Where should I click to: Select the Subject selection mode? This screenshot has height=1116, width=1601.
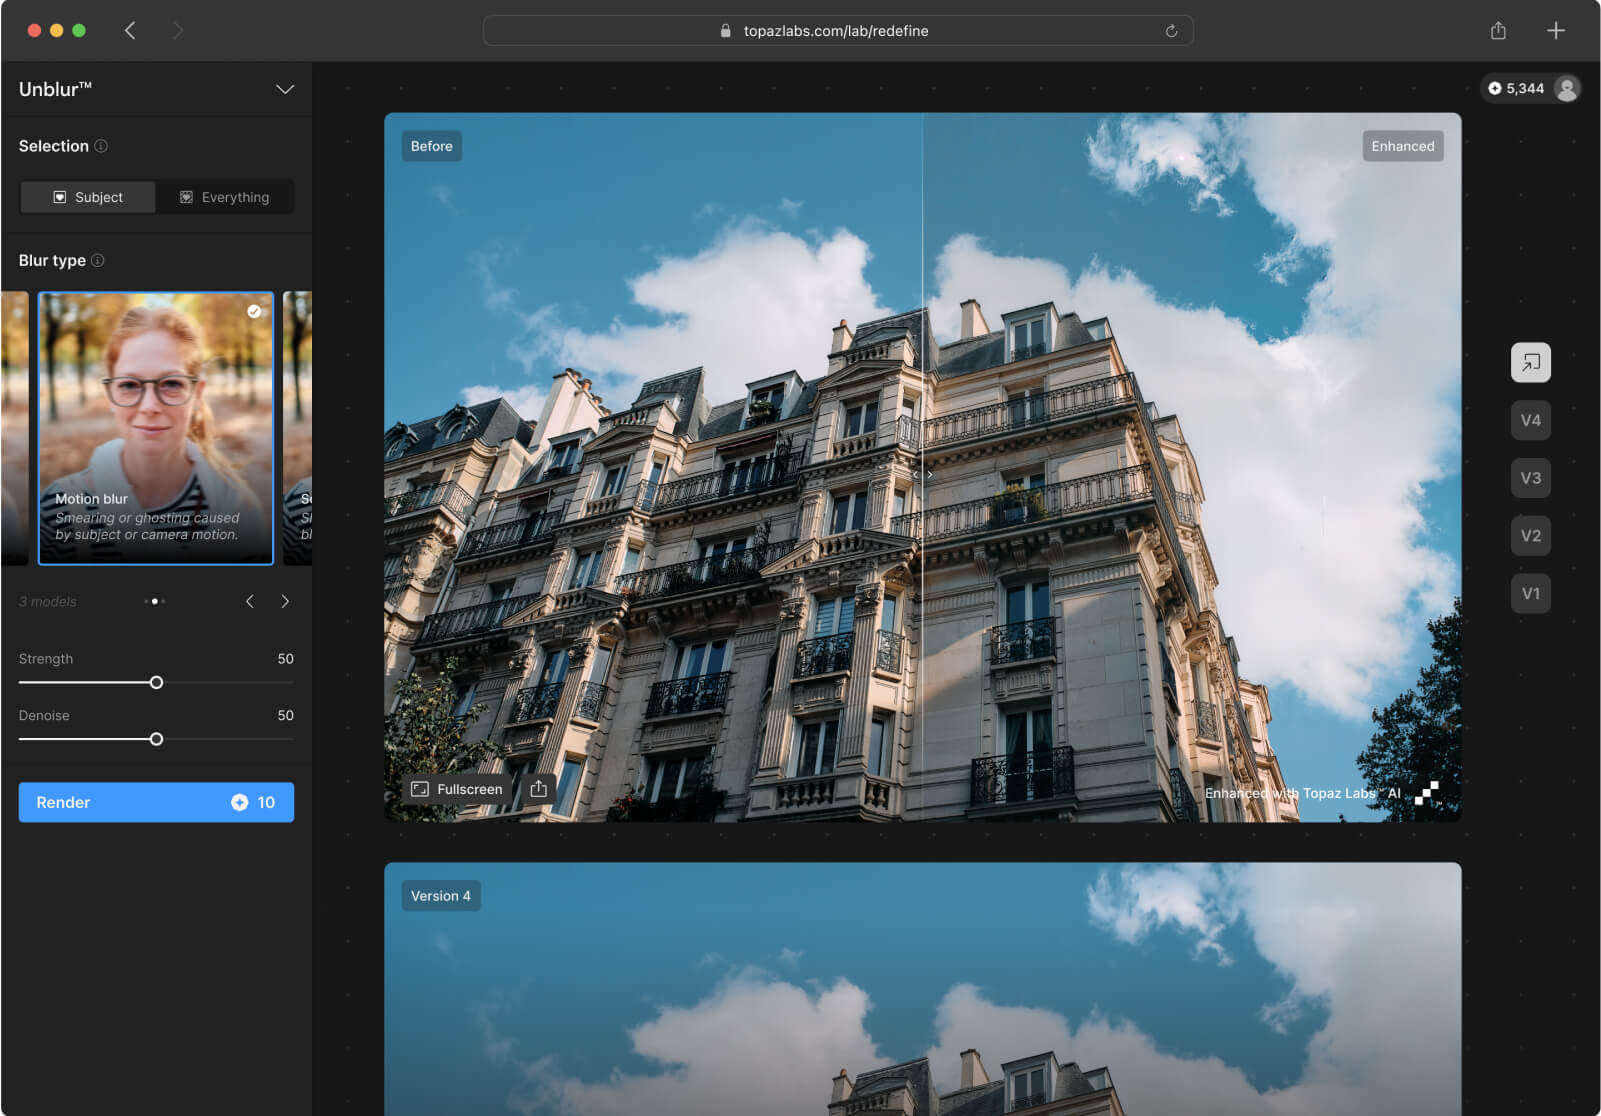pos(88,198)
